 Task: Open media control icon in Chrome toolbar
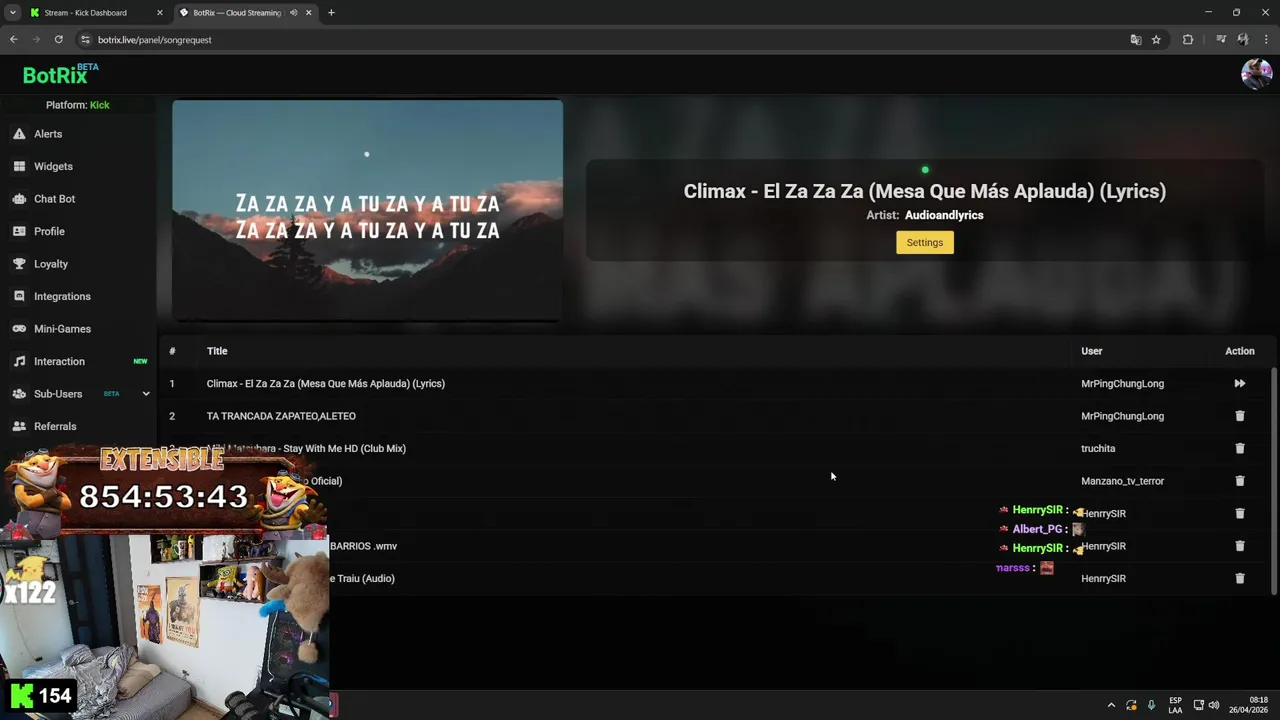click(x=1221, y=40)
